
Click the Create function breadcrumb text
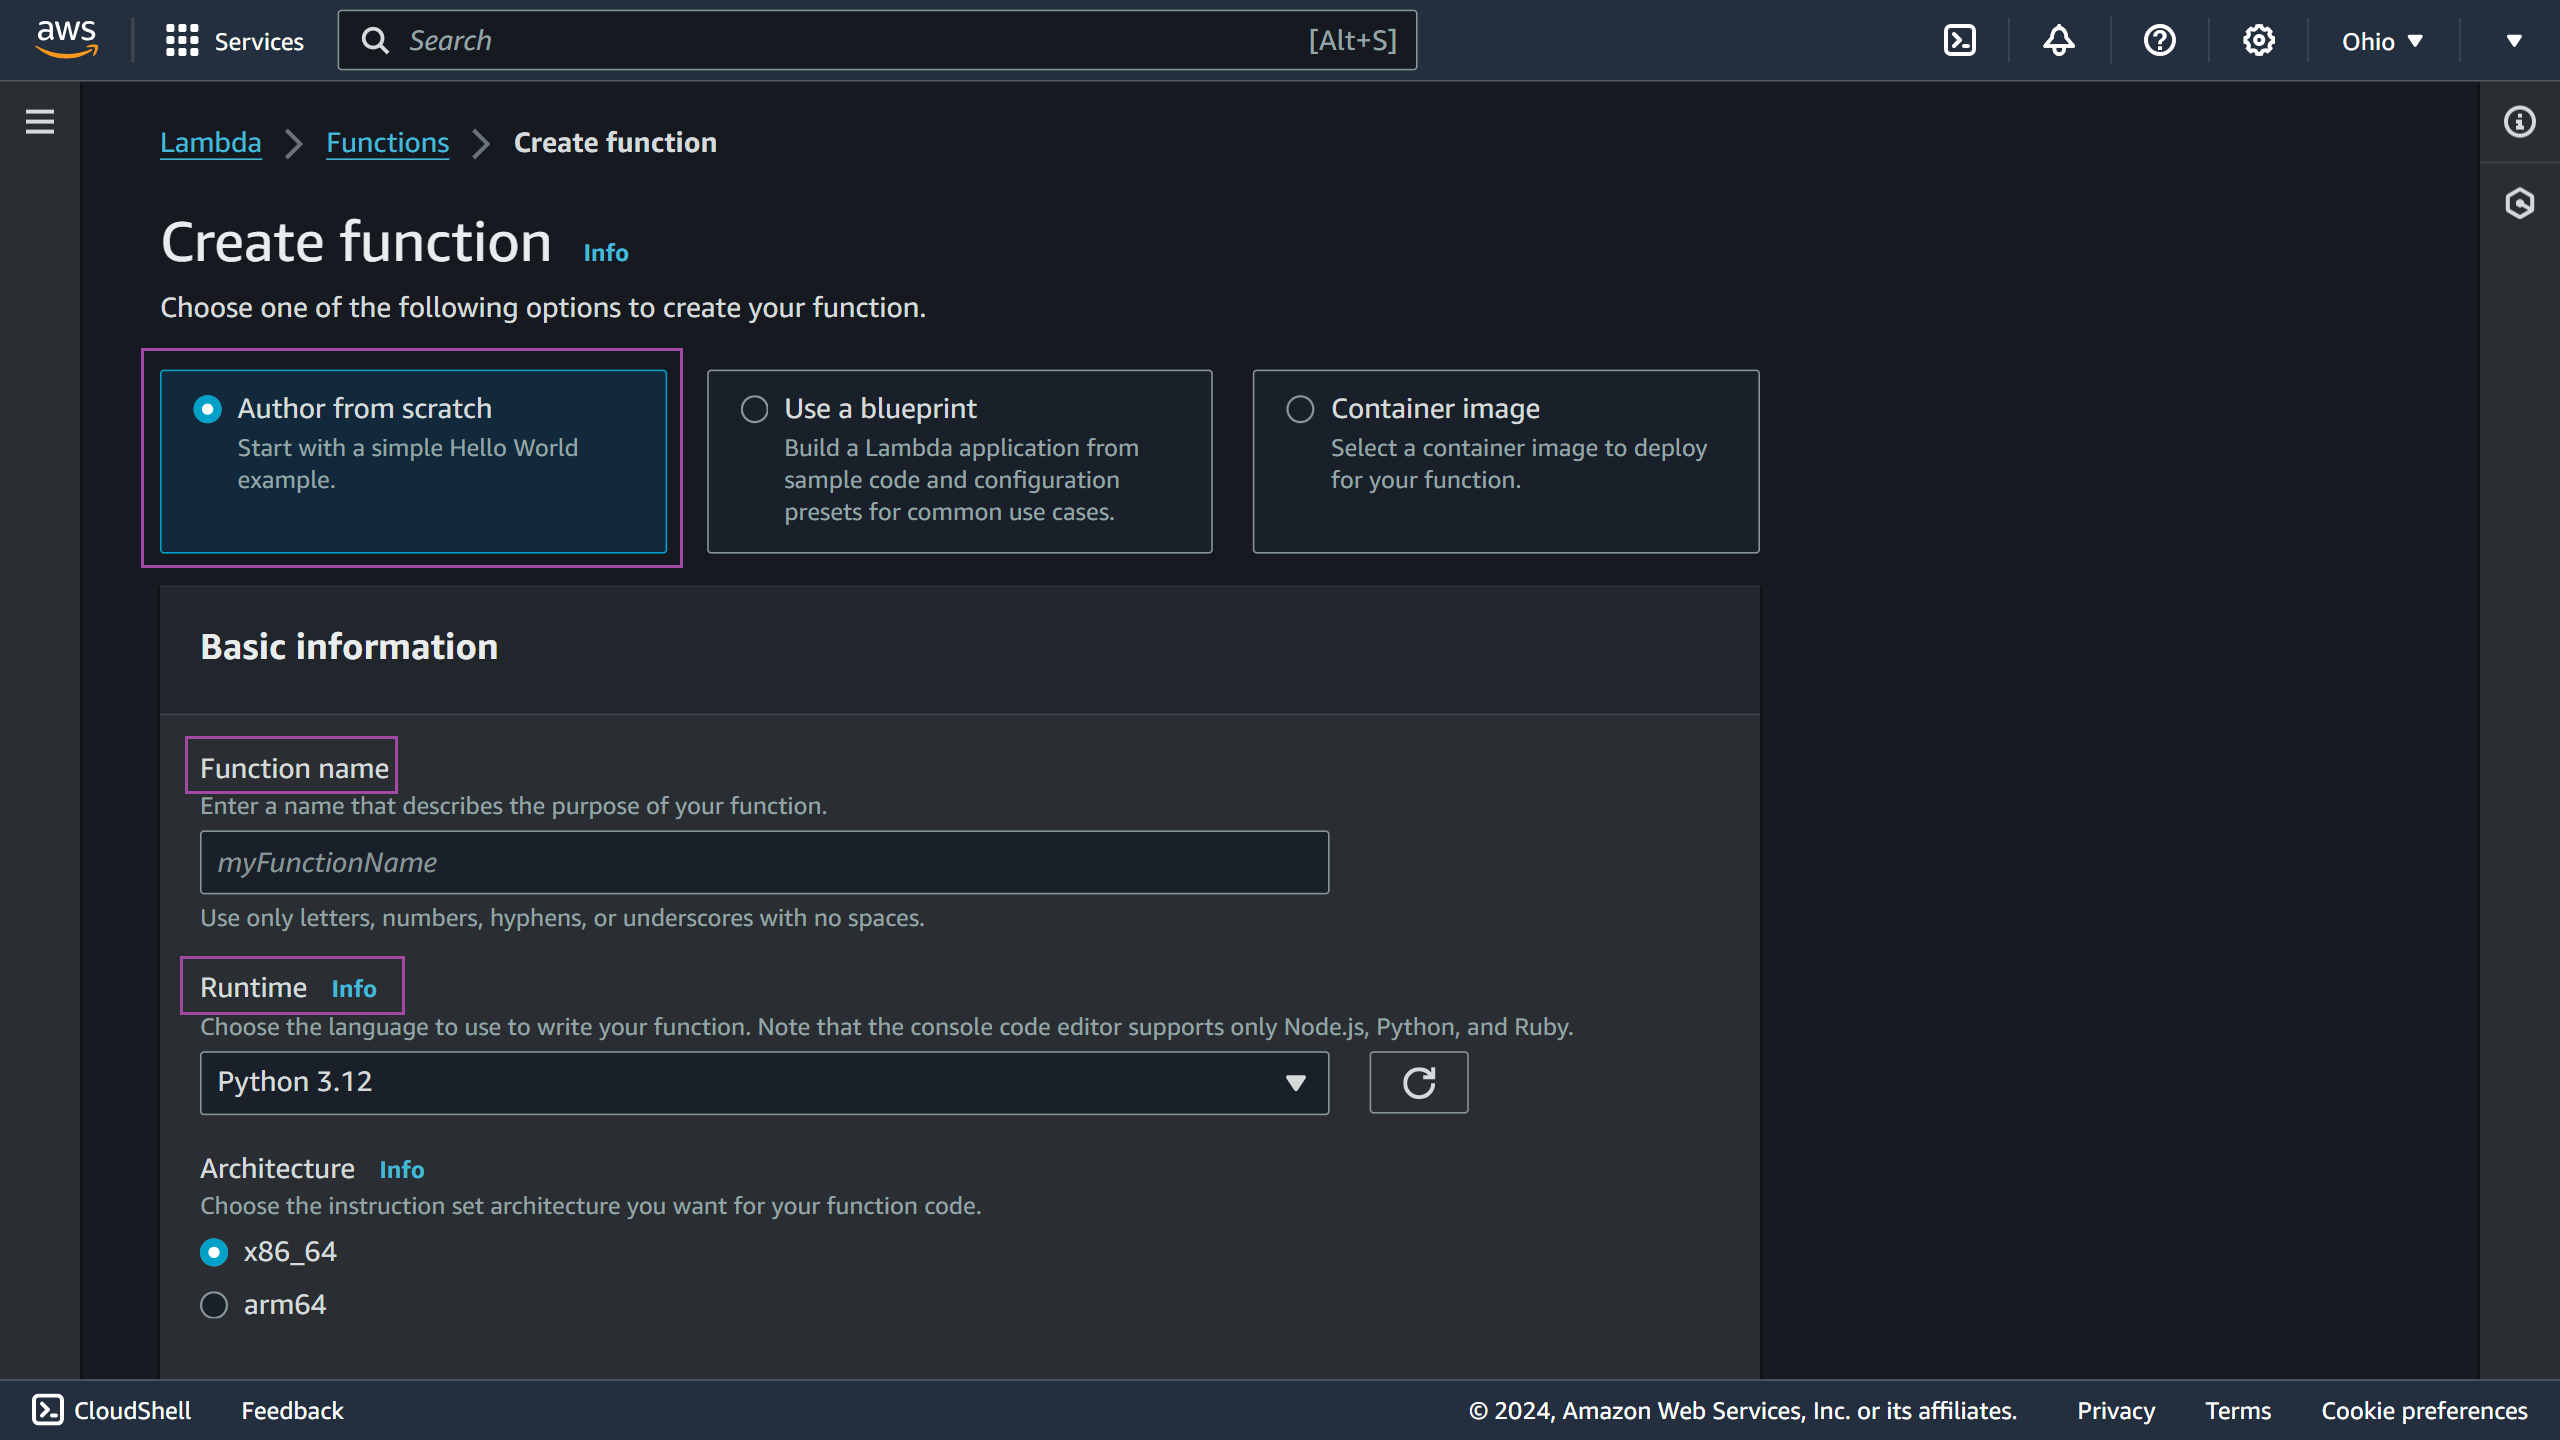click(x=615, y=143)
